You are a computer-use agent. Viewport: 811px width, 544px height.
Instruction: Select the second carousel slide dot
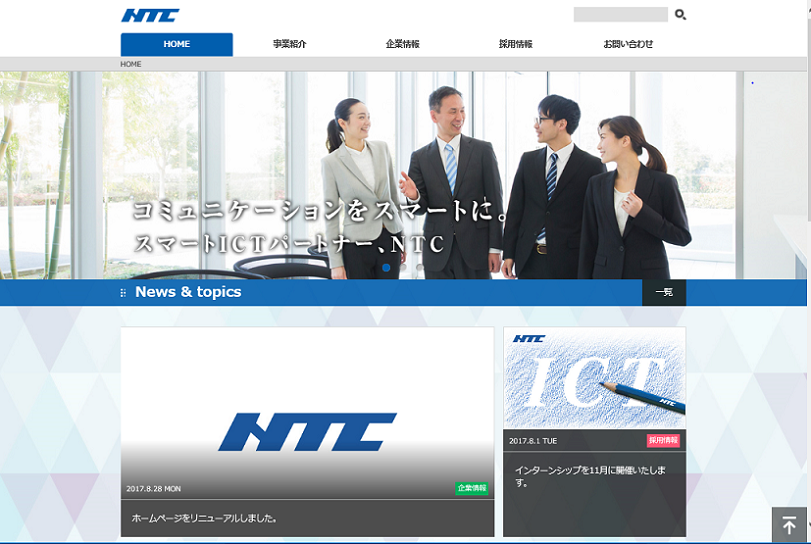(403, 267)
